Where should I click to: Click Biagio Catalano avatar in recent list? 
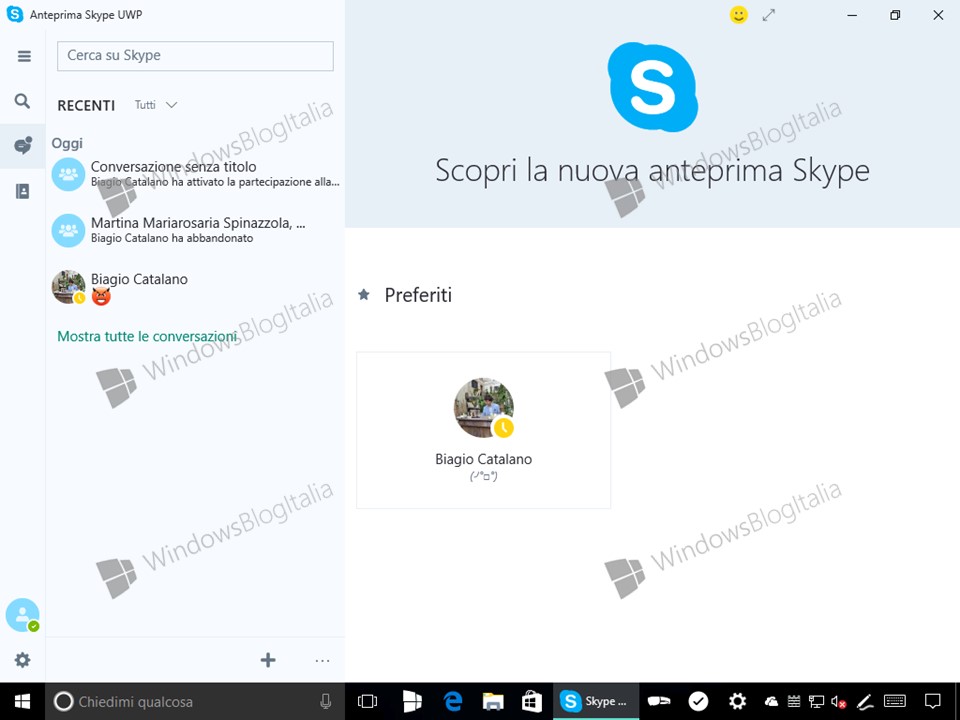pyautogui.click(x=68, y=287)
